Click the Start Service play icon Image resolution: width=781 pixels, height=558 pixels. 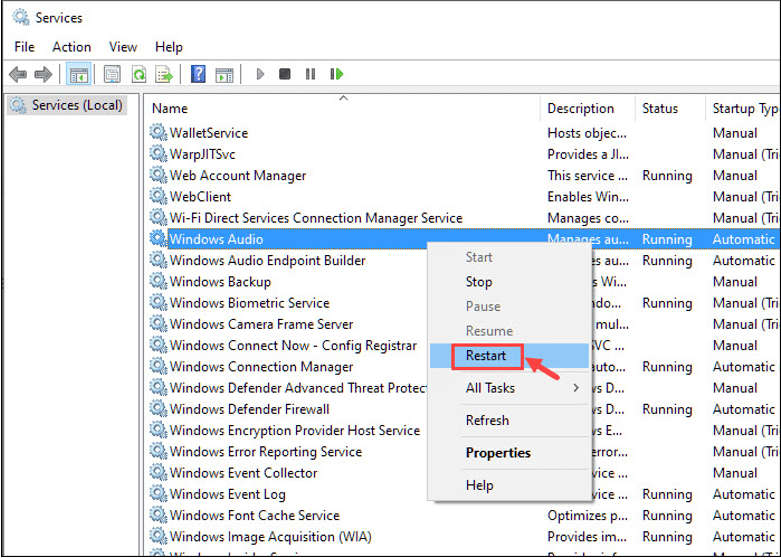click(x=260, y=74)
